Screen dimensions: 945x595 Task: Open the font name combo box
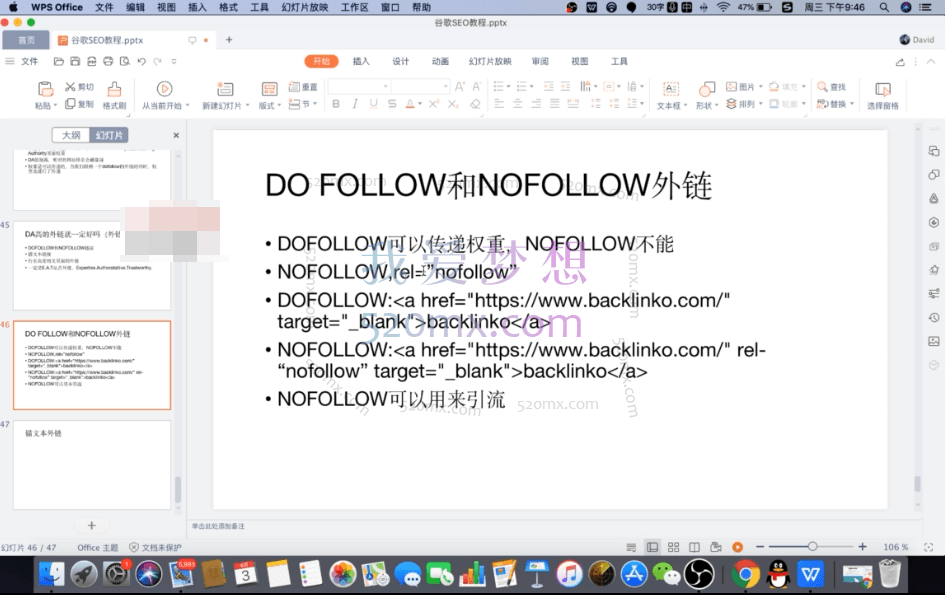[x=358, y=87]
